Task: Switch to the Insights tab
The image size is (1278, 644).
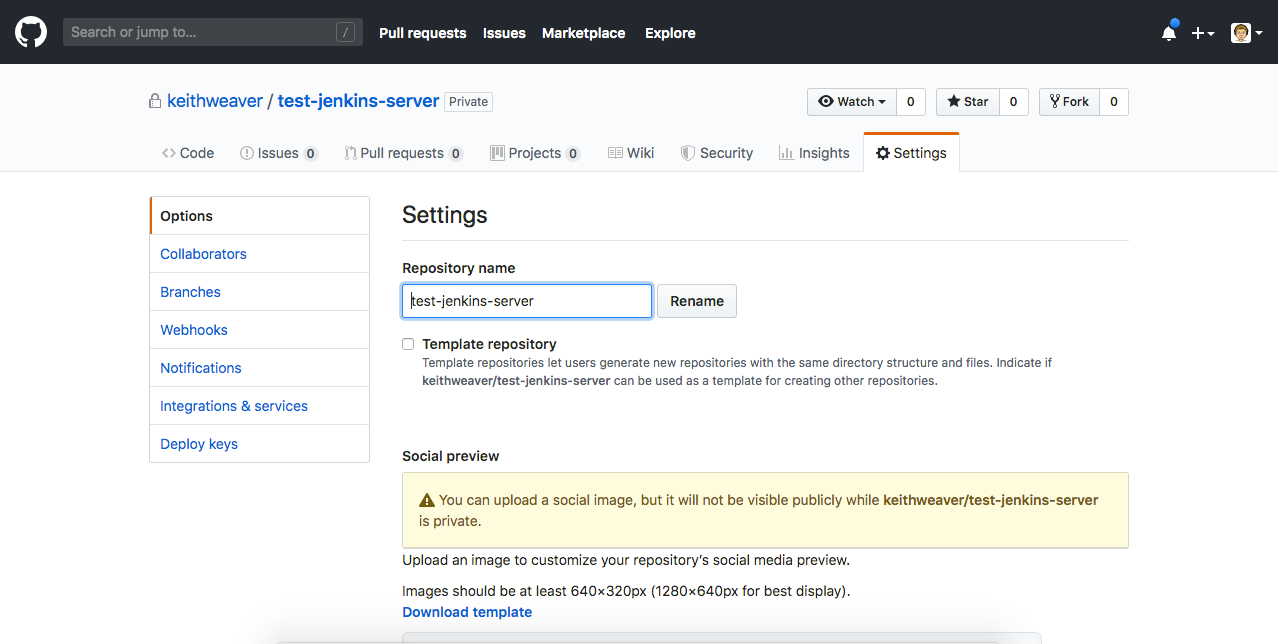Action: 814,153
